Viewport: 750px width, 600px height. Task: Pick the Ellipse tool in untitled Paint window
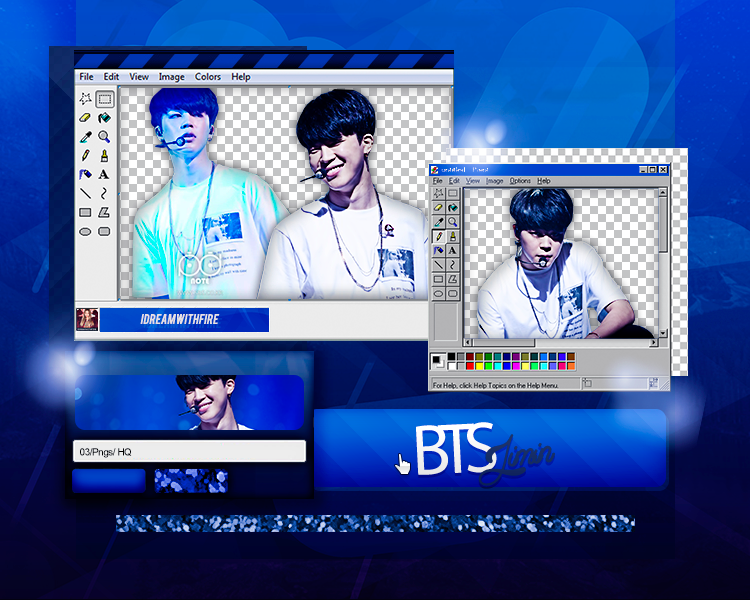pyautogui.click(x=439, y=294)
